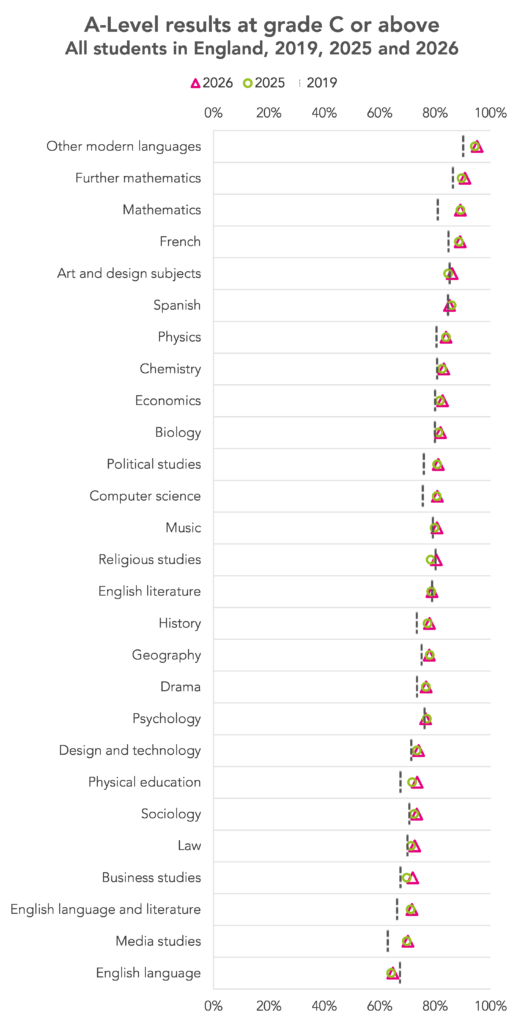Click the Physical education 2019 dashed marker
The width and height of the screenshot is (524, 1024).
point(401,782)
